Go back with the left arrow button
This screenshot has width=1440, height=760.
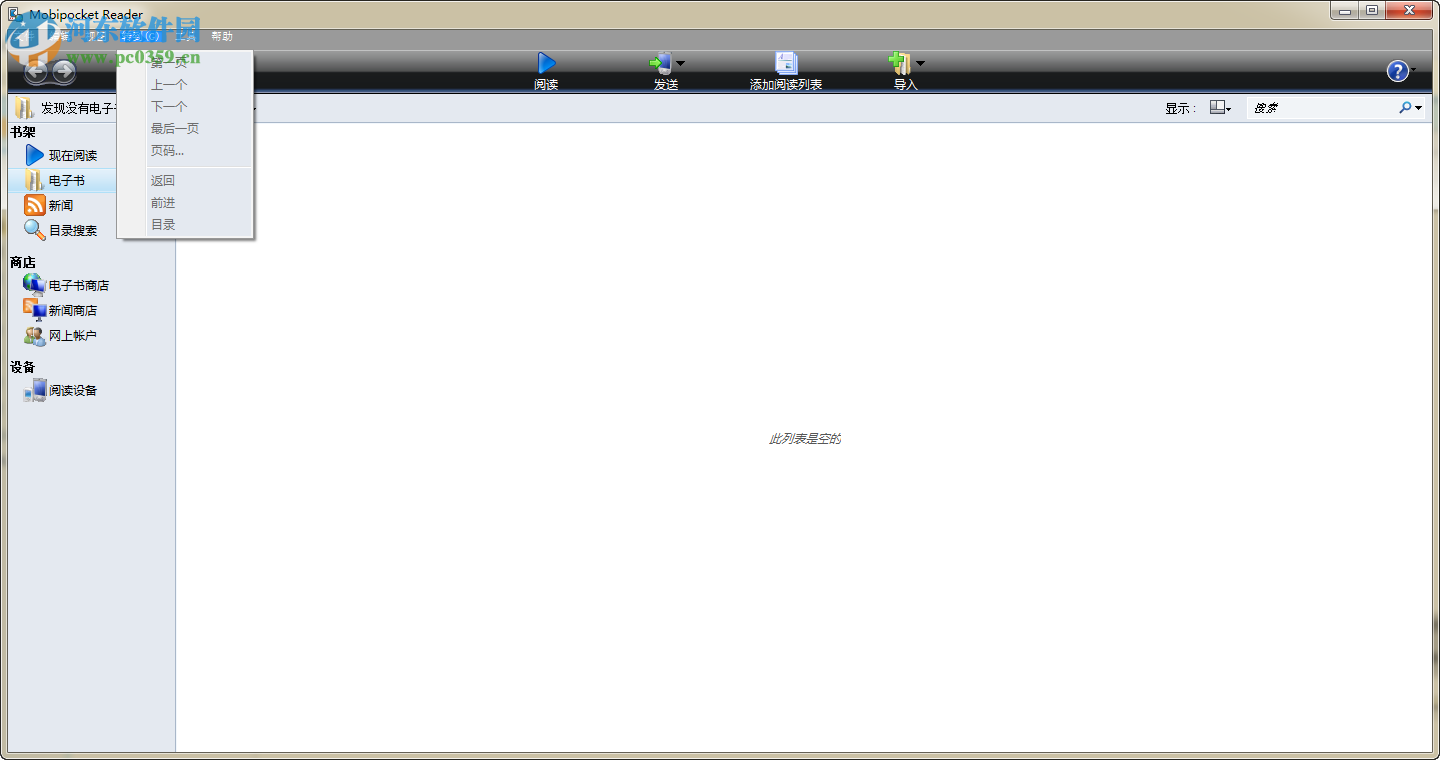tap(36, 71)
